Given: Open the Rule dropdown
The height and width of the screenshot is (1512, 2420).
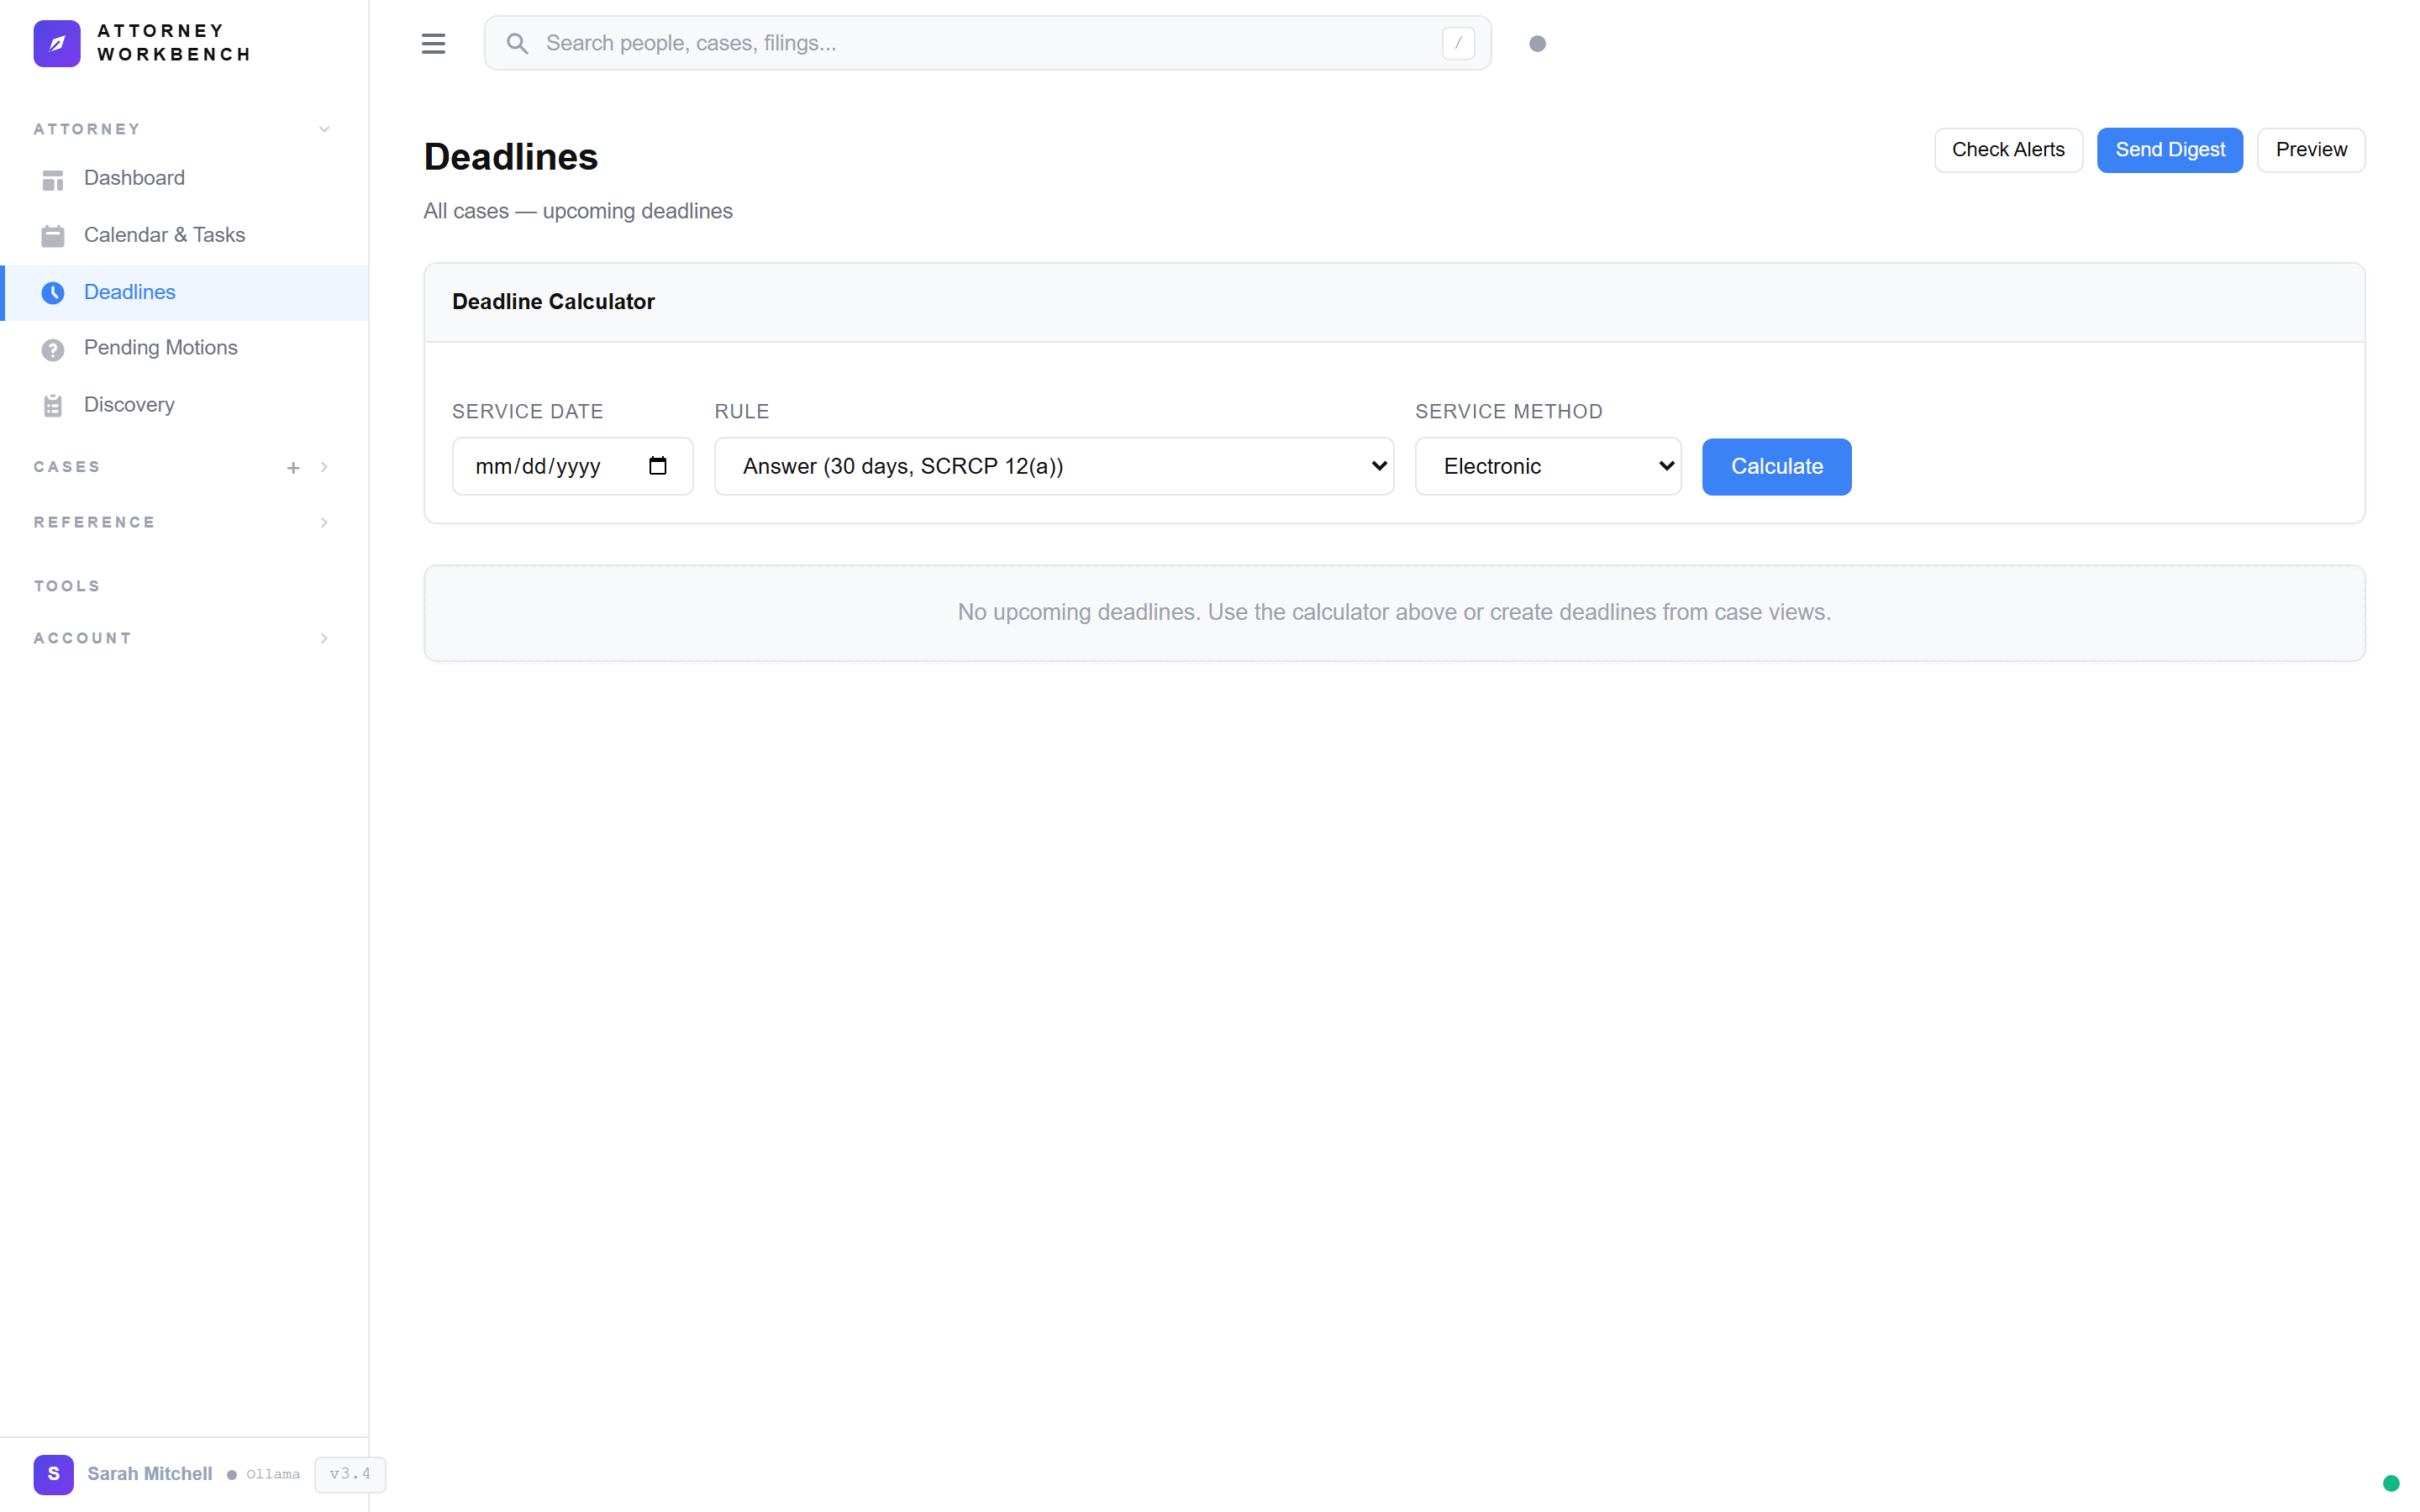Looking at the screenshot, I should (x=1053, y=466).
